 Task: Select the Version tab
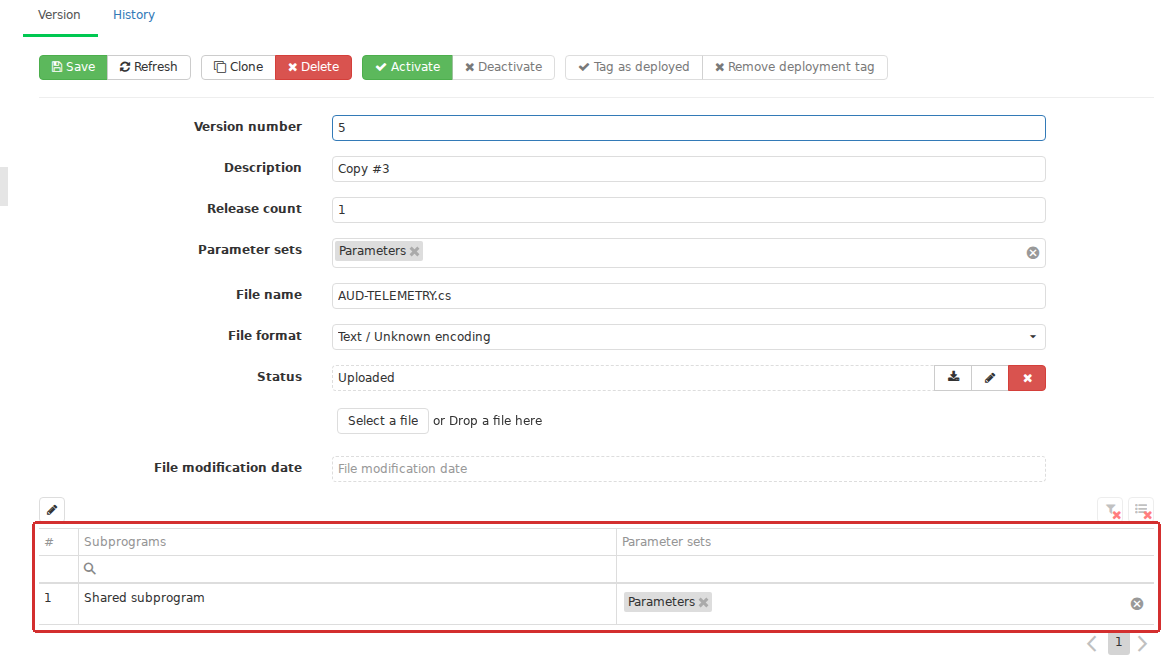[59, 15]
